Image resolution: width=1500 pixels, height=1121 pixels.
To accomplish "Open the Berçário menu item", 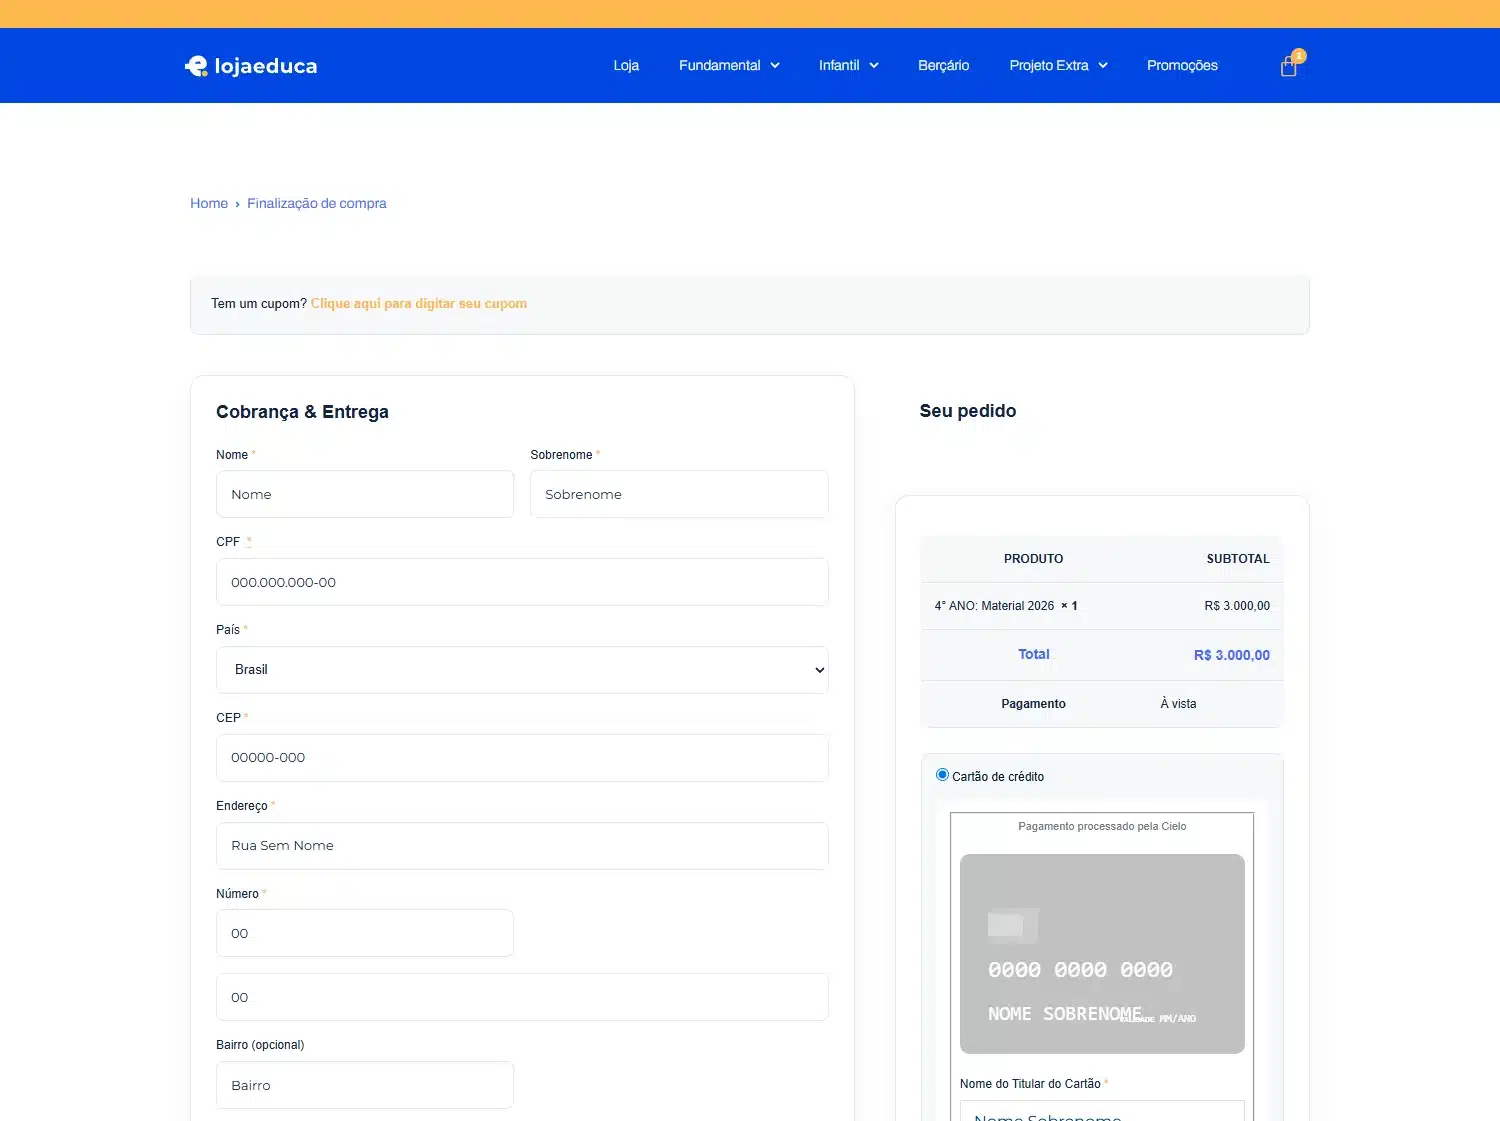I will [x=943, y=66].
